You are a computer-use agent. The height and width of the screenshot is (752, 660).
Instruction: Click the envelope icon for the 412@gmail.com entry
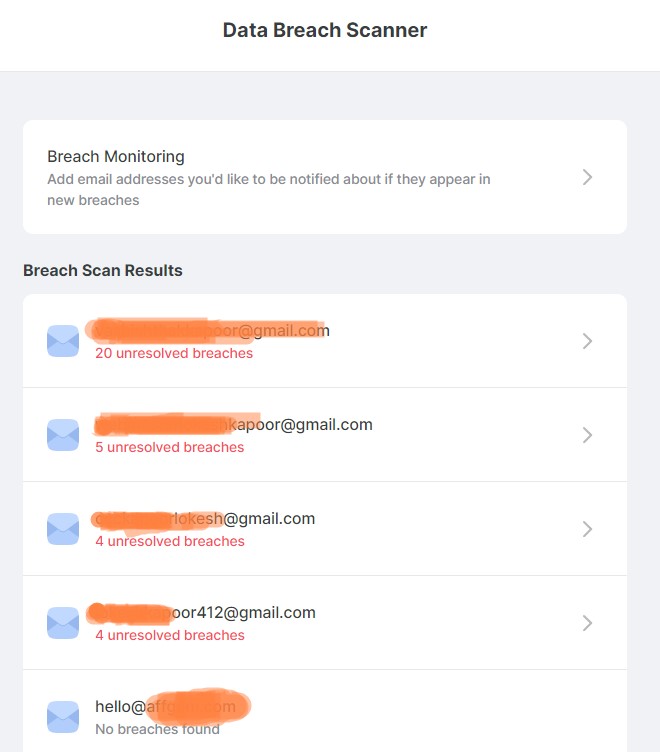tap(63, 623)
